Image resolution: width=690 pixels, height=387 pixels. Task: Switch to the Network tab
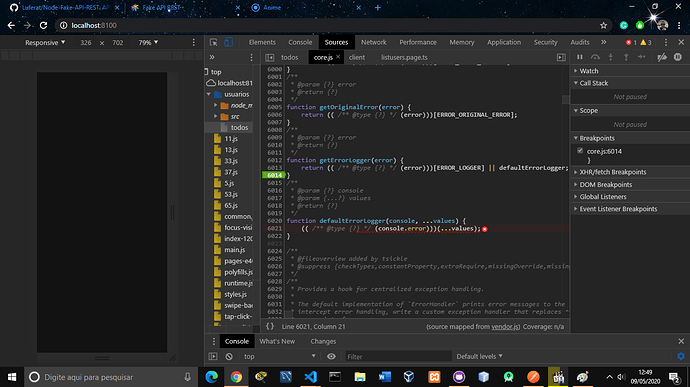click(x=374, y=42)
